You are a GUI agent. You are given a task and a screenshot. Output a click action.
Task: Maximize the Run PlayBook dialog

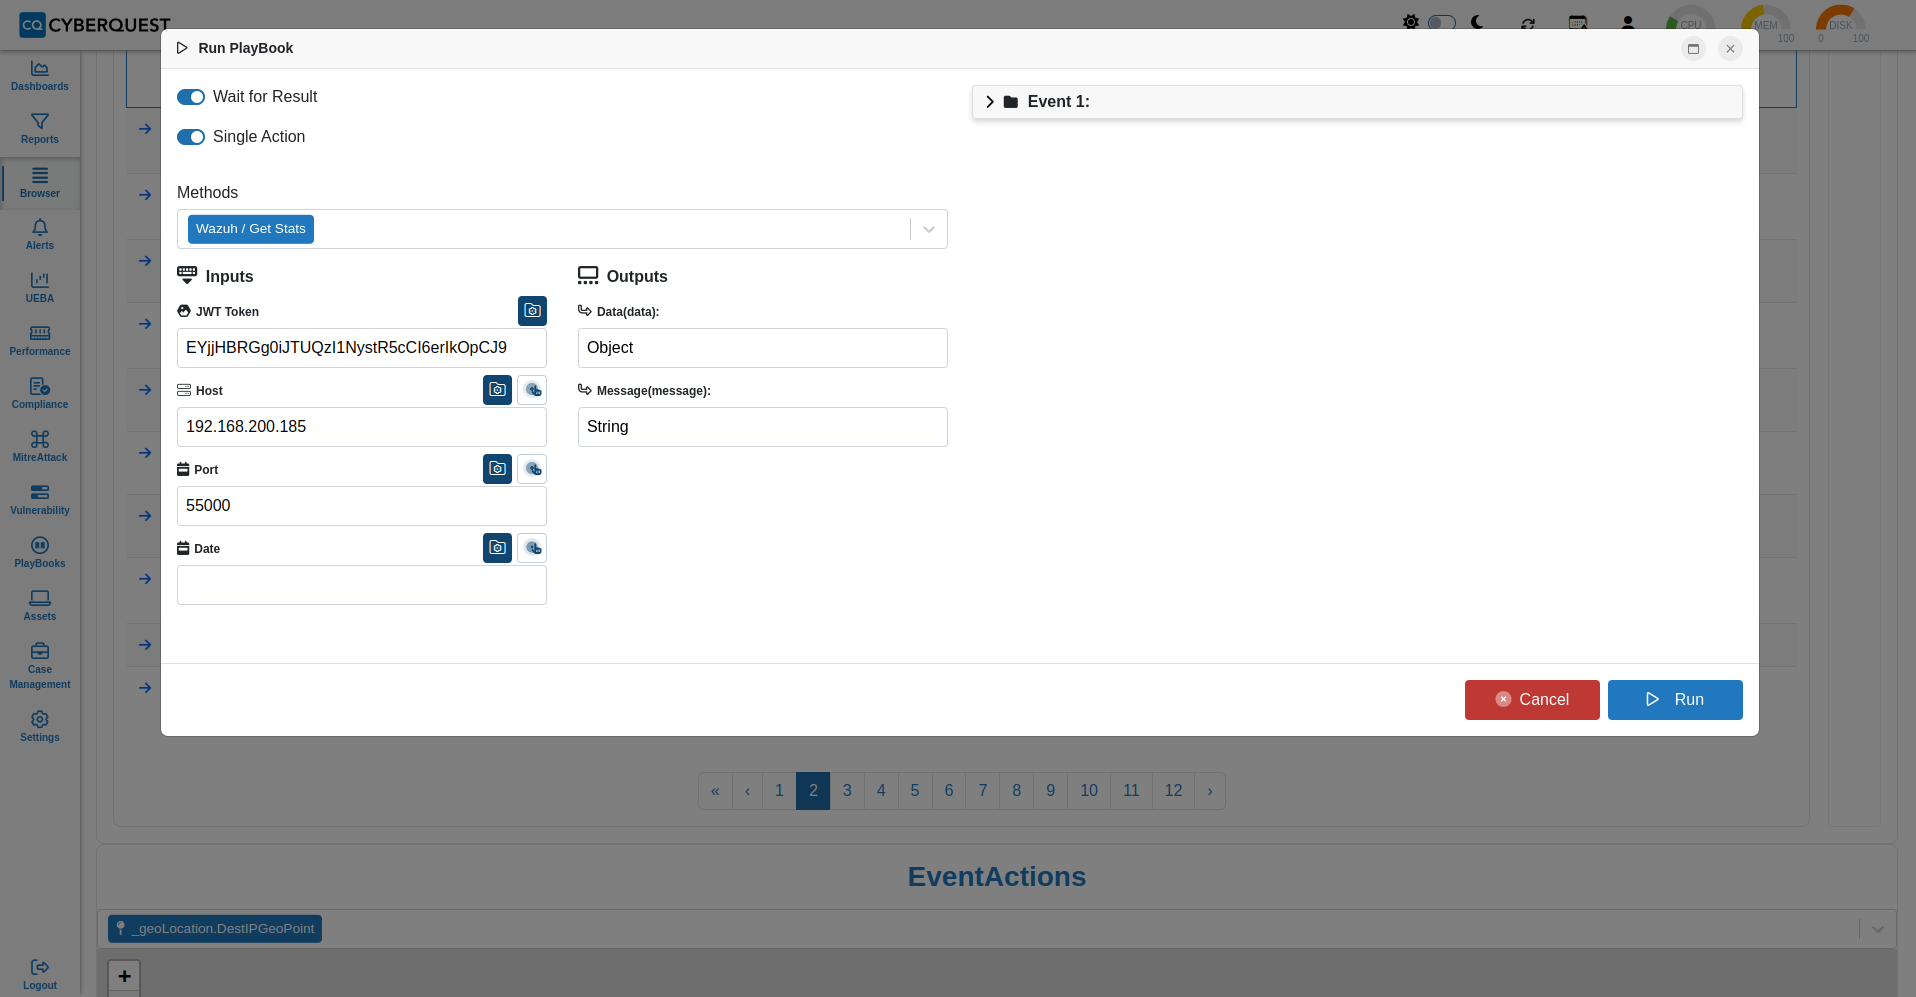(1693, 48)
